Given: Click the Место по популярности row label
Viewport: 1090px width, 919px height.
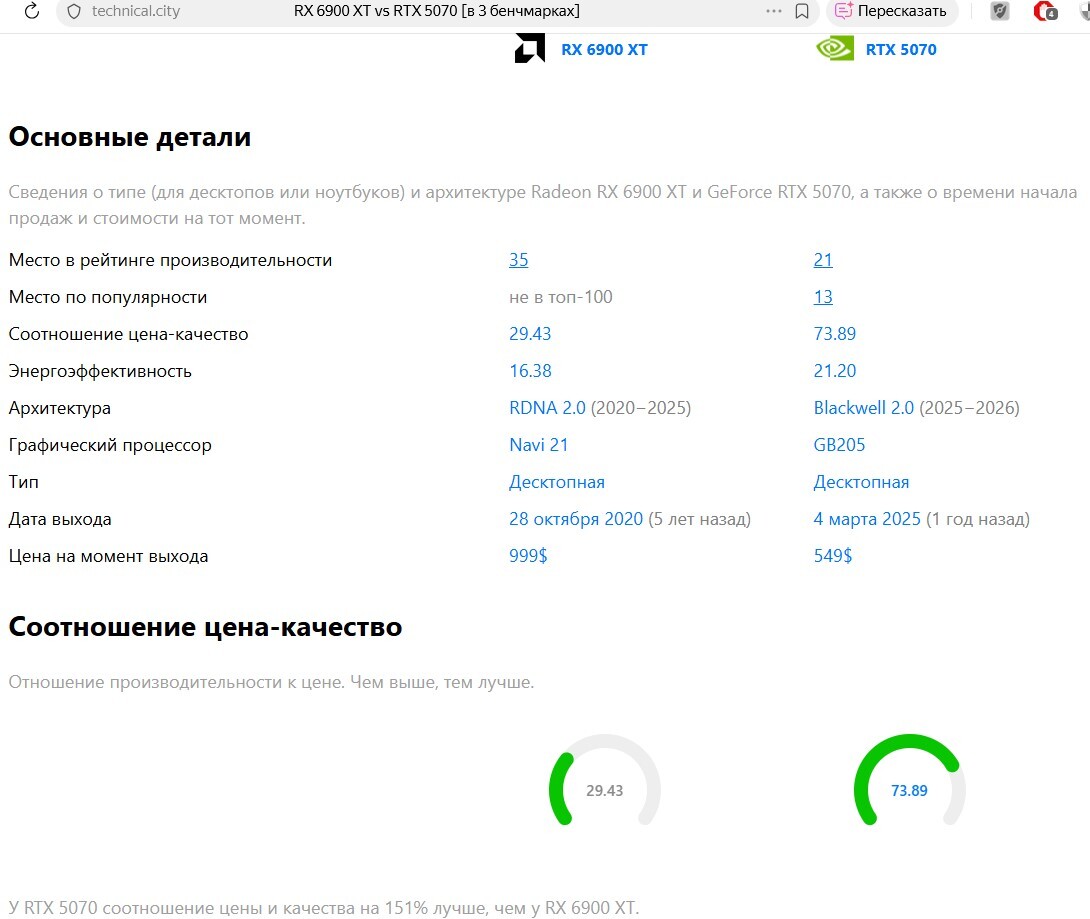Looking at the screenshot, I should click(108, 297).
